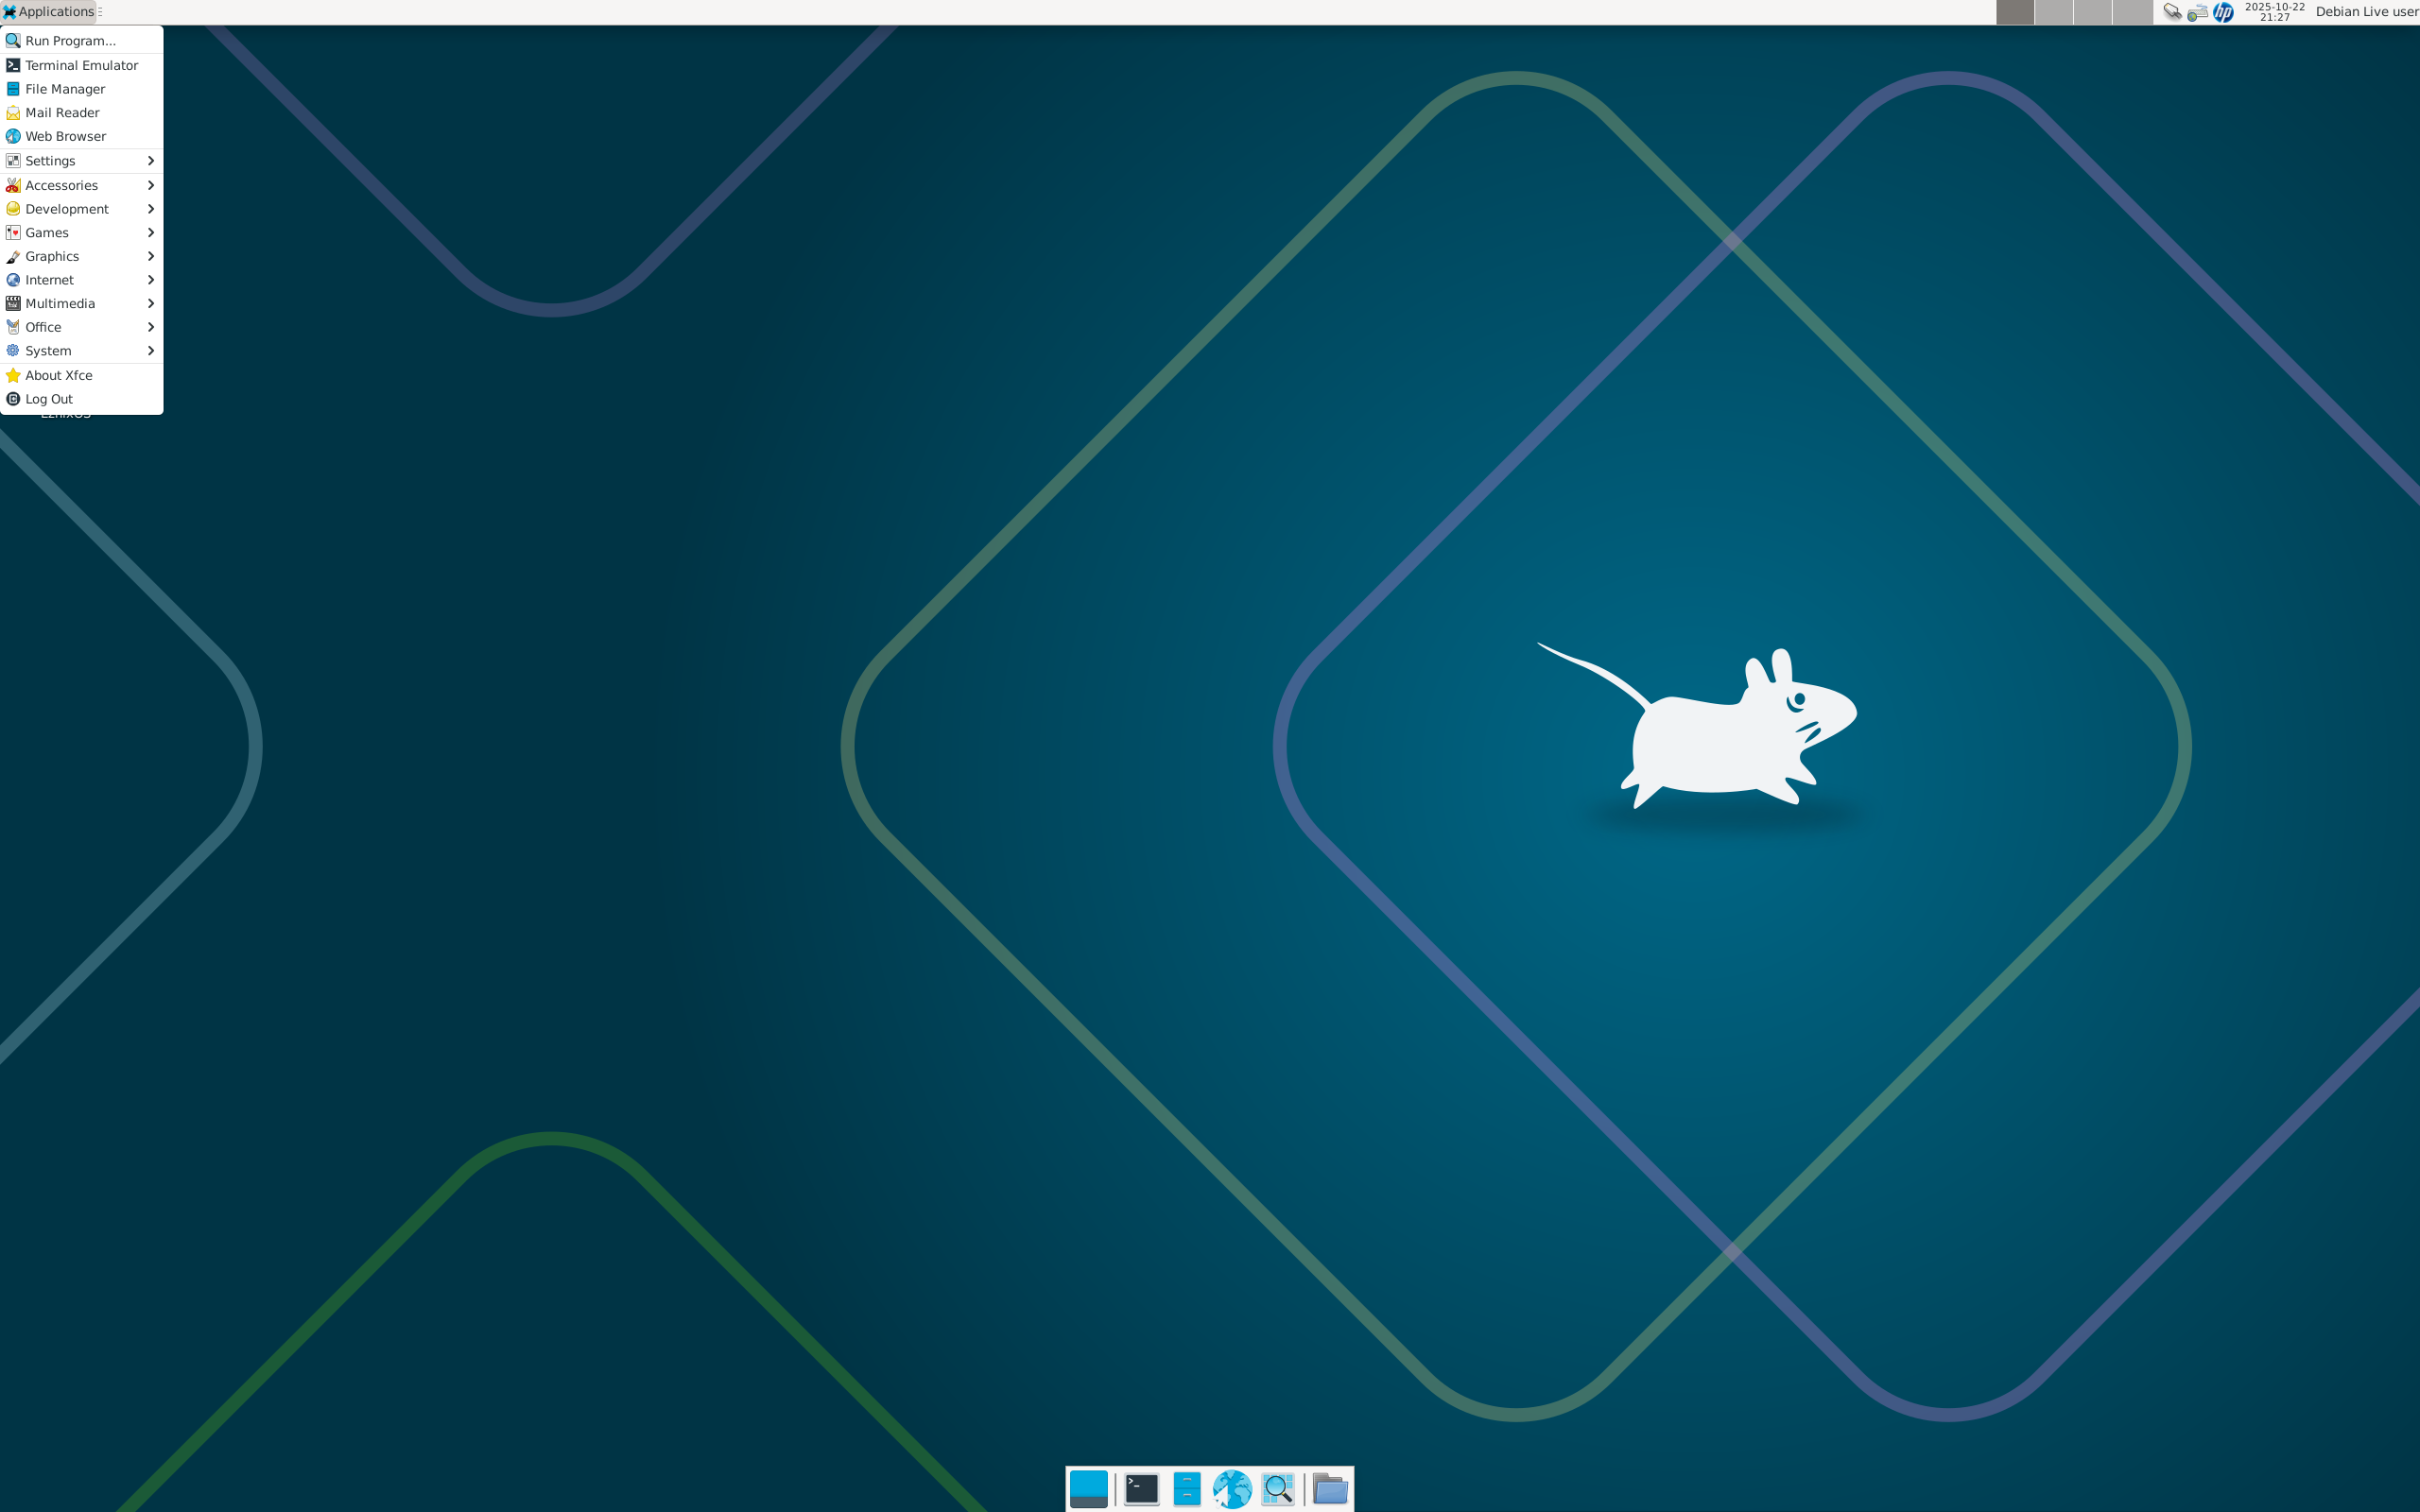Choose Log Out in the Applications menu
The image size is (2420, 1512).
pos(81,399)
